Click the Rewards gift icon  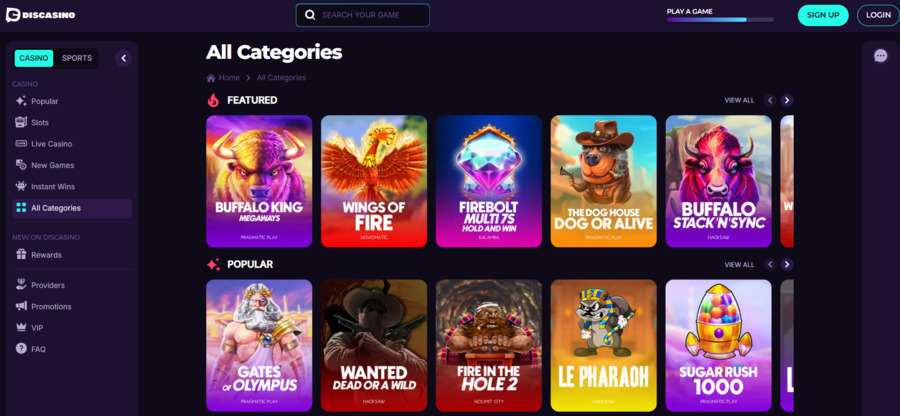21,255
